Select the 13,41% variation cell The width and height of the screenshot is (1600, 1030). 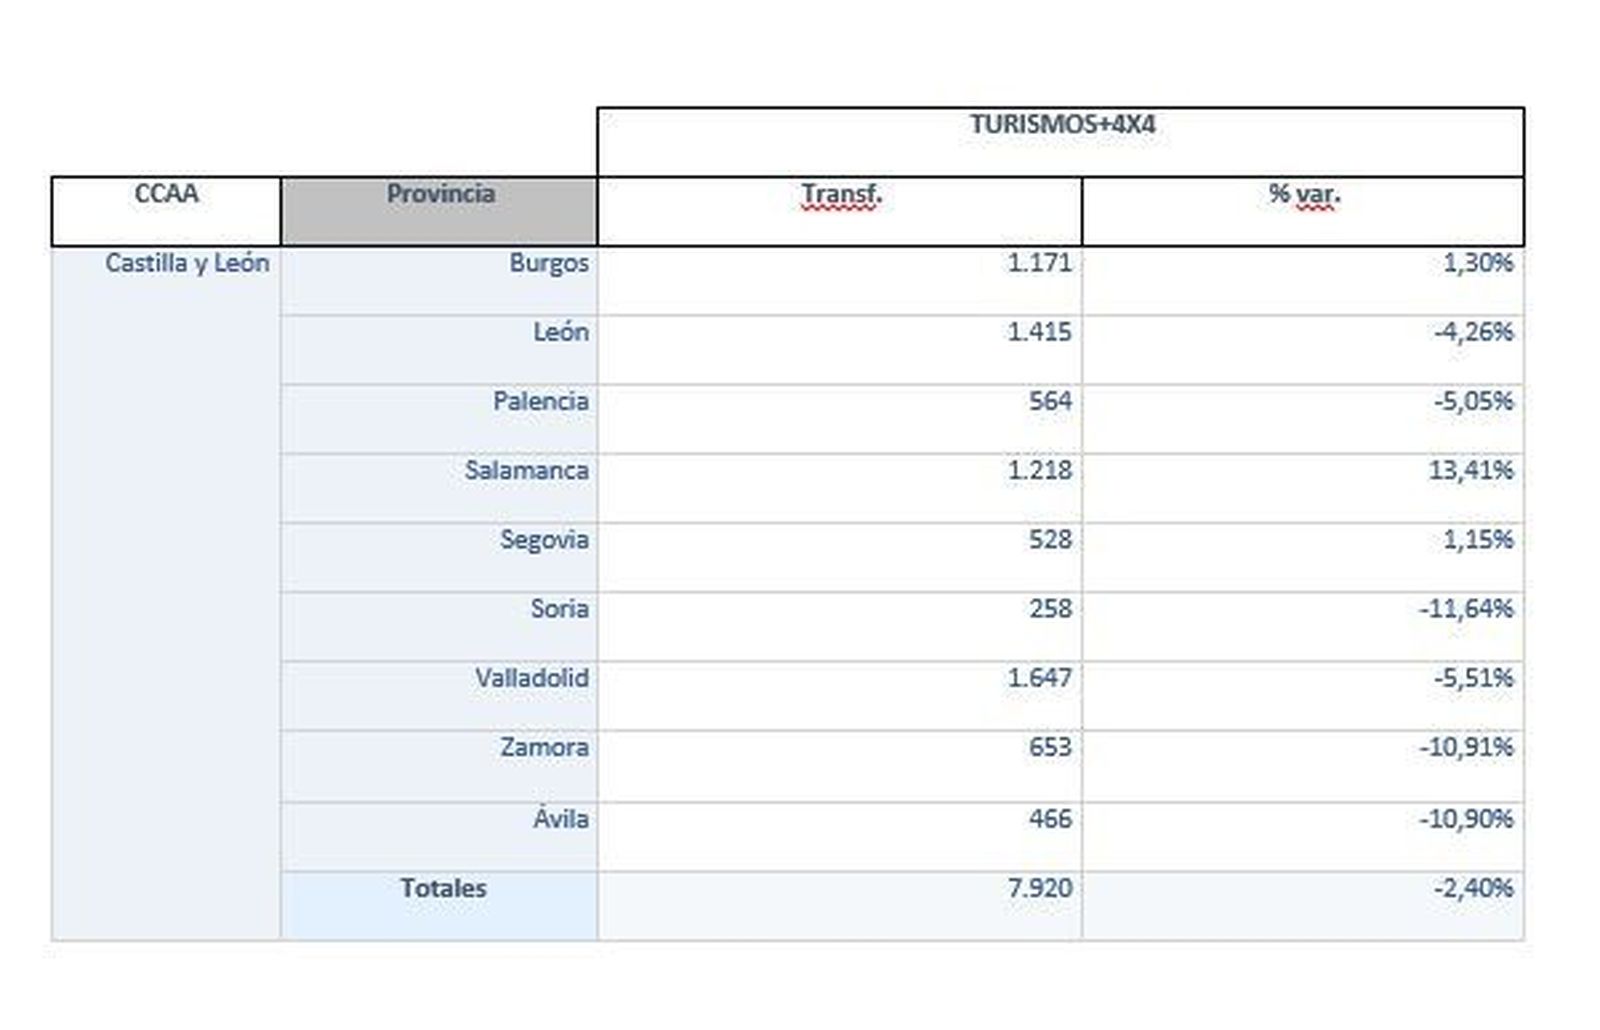coord(1470,471)
